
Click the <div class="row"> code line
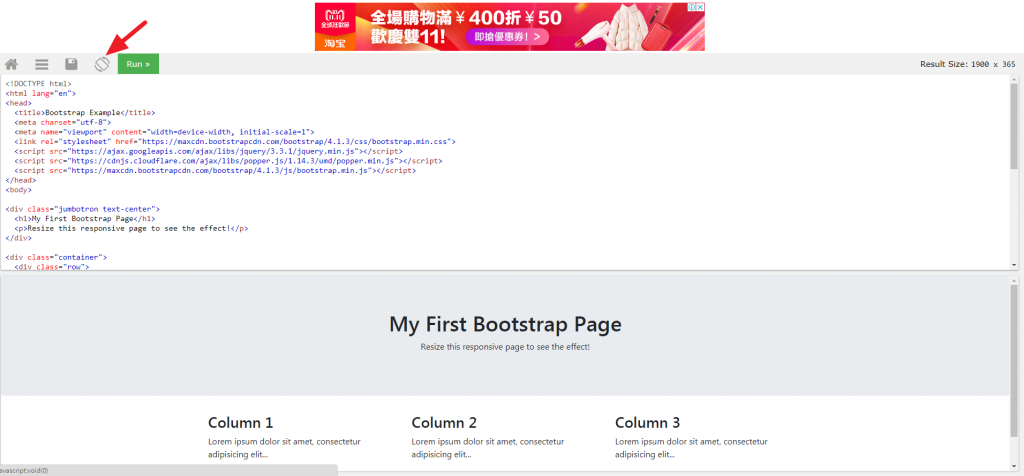pyautogui.click(x=52, y=266)
